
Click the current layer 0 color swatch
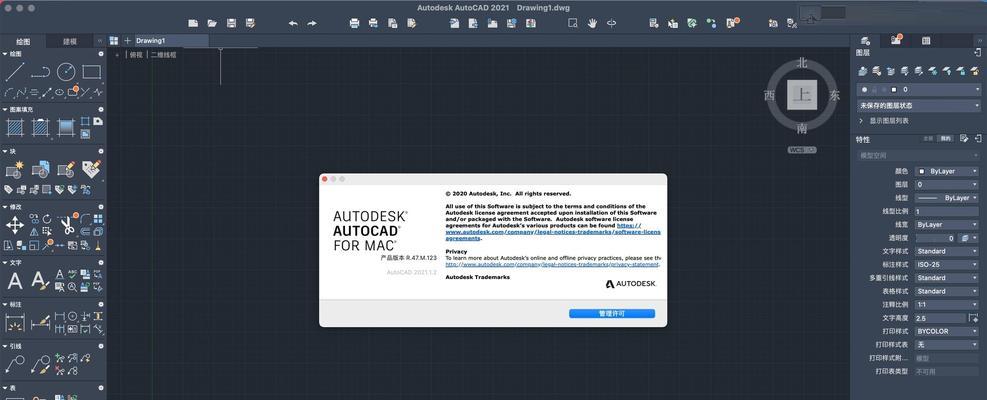click(893, 89)
